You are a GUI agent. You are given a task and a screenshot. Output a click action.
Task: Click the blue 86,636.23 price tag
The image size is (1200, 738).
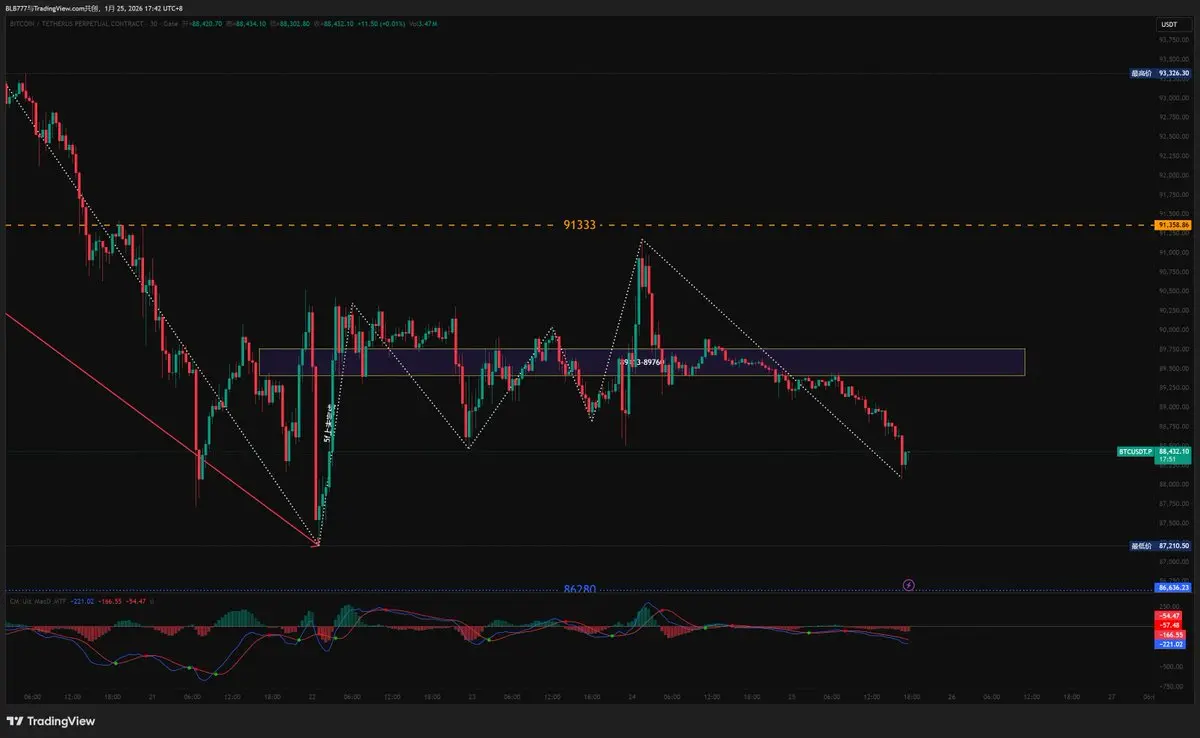(x=1173, y=589)
